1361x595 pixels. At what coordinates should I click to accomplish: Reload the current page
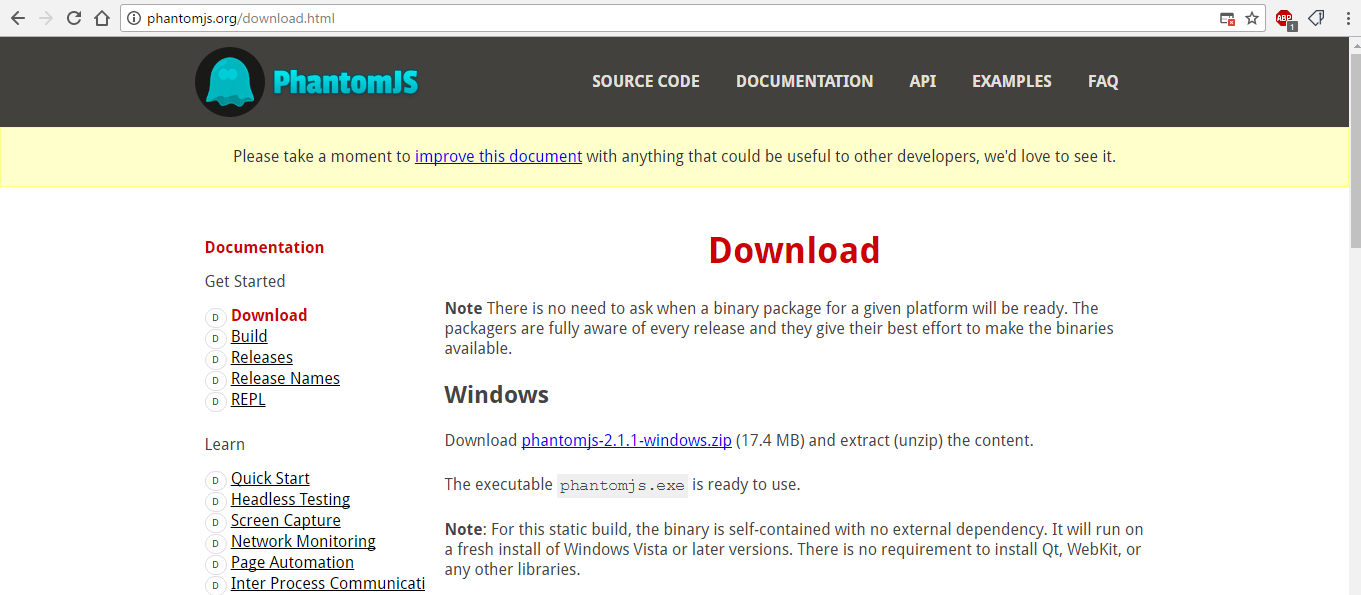coord(72,17)
